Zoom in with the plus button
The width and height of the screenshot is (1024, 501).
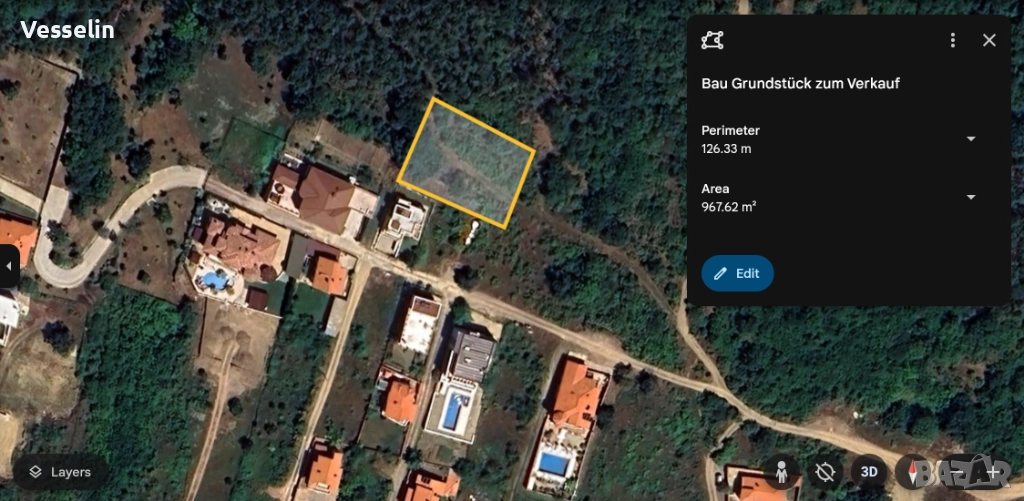tap(994, 472)
